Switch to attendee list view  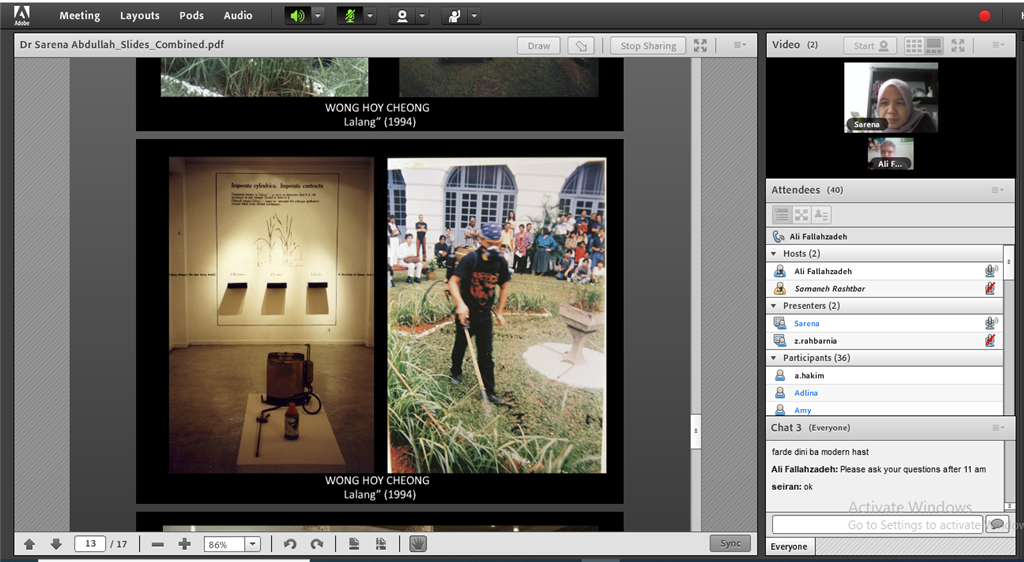782,215
